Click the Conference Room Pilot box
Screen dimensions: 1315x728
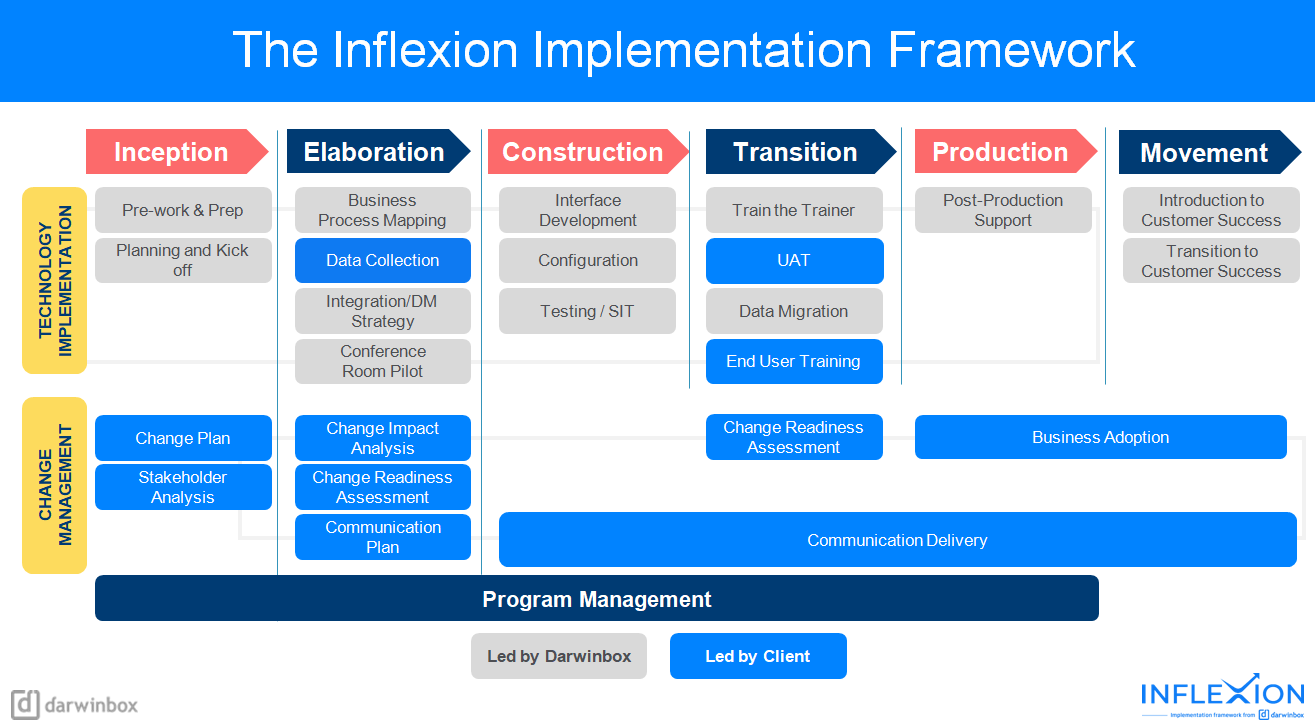click(383, 361)
